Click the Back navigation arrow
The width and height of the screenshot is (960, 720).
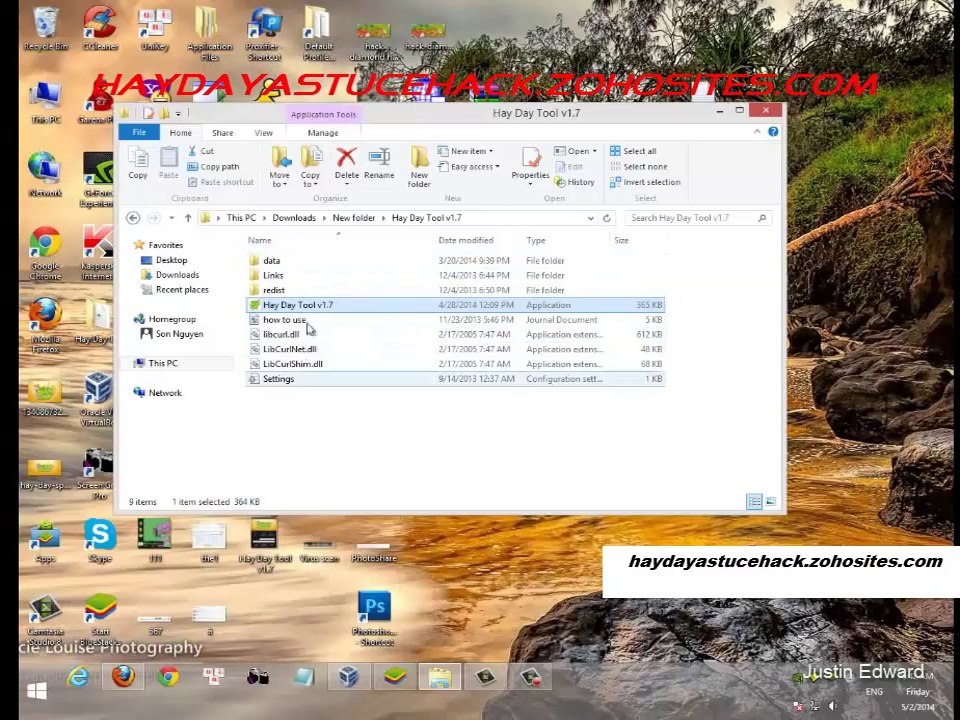coord(133,218)
